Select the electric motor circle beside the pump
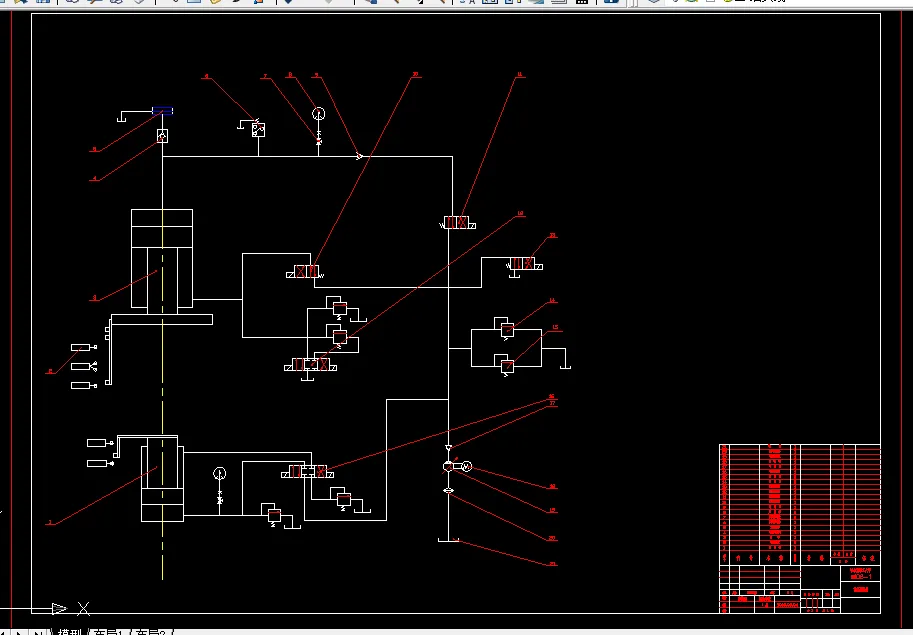This screenshot has height=635, width=913. click(466, 467)
